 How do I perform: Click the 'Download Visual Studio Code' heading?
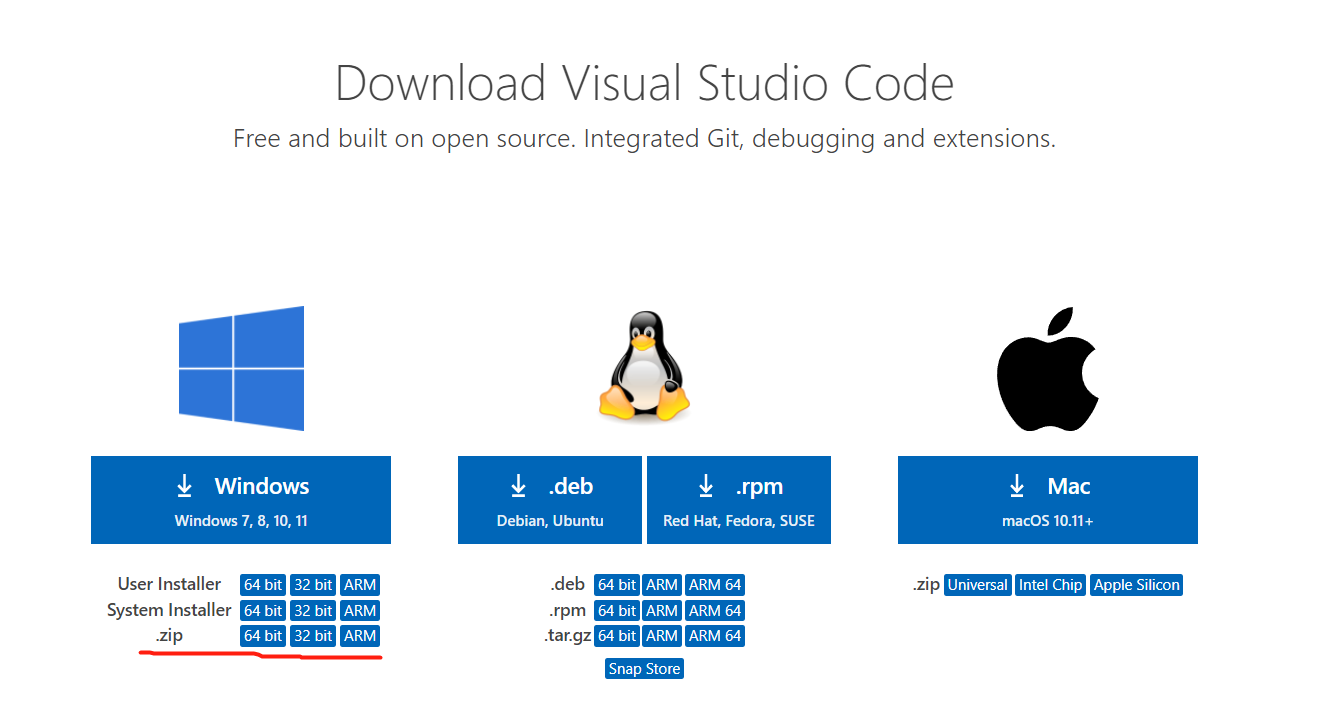coord(644,83)
